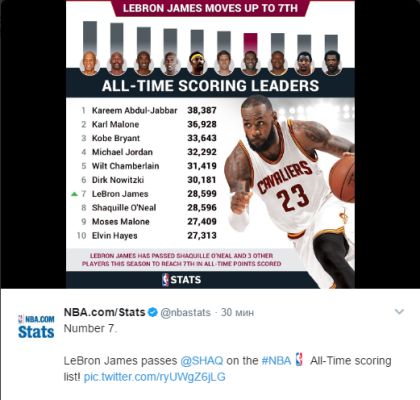Open the tweet options chevron dropdown
Image resolution: width=420 pixels, height=400 pixels.
(399, 312)
